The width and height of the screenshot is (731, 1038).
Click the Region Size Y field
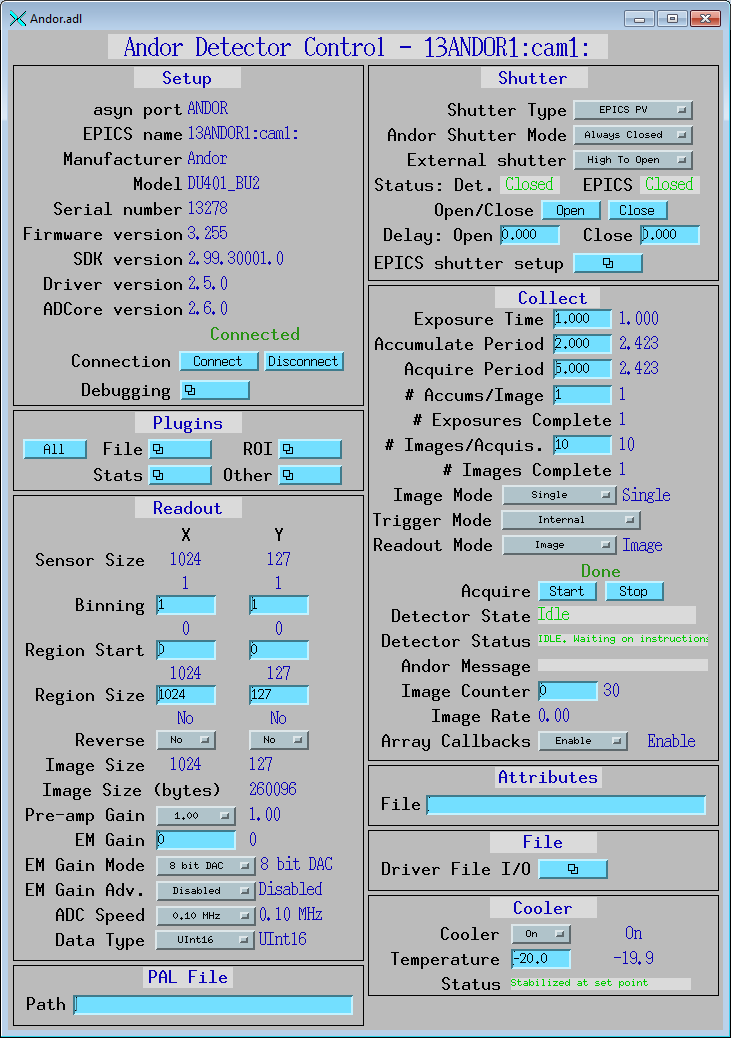pyautogui.click(x=279, y=694)
